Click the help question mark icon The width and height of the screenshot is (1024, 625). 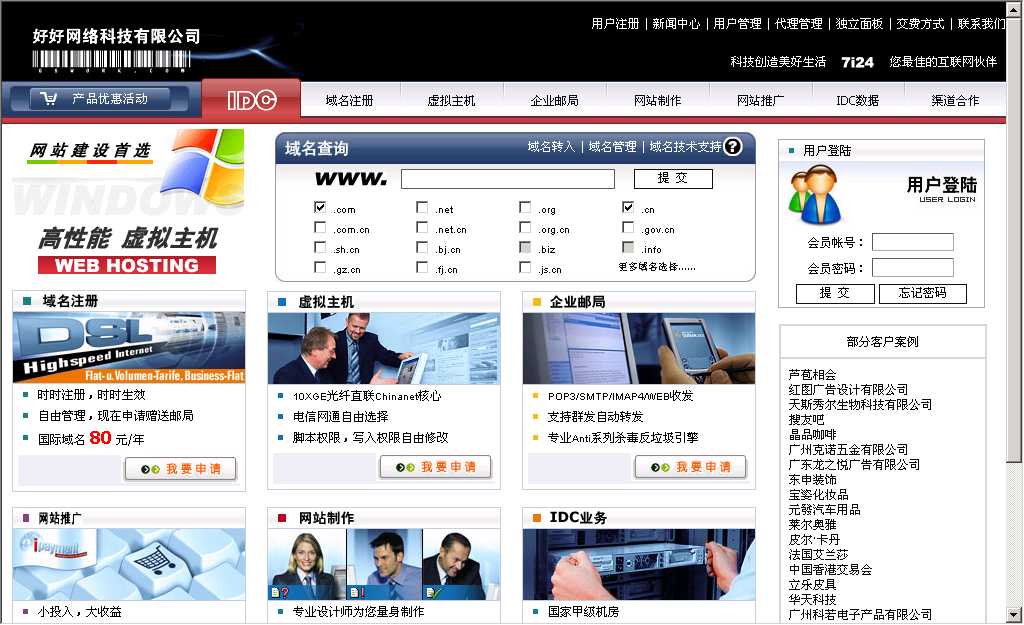pyautogui.click(x=733, y=147)
